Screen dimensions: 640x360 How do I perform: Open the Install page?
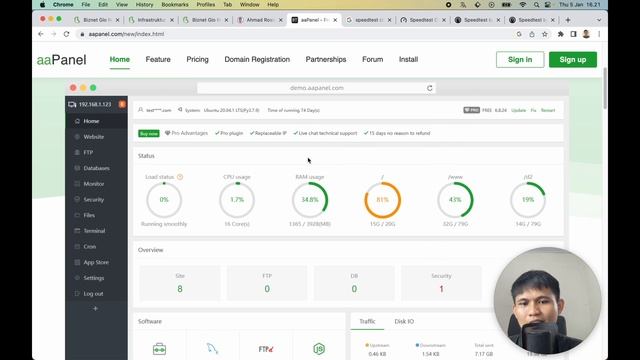(408, 60)
